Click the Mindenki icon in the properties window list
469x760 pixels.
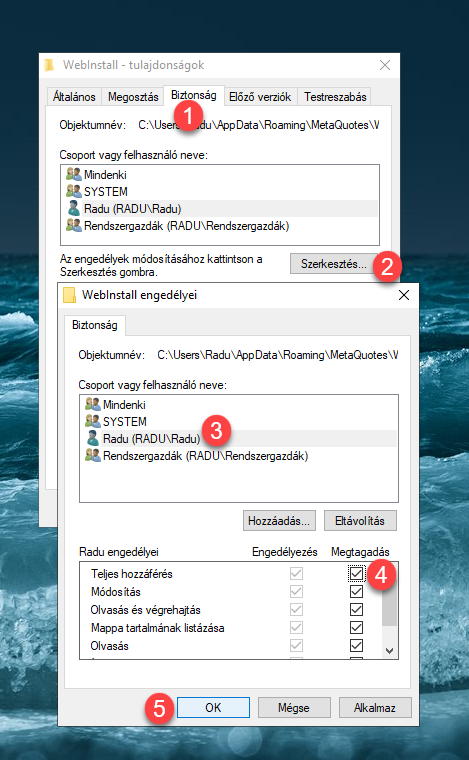coord(74,174)
